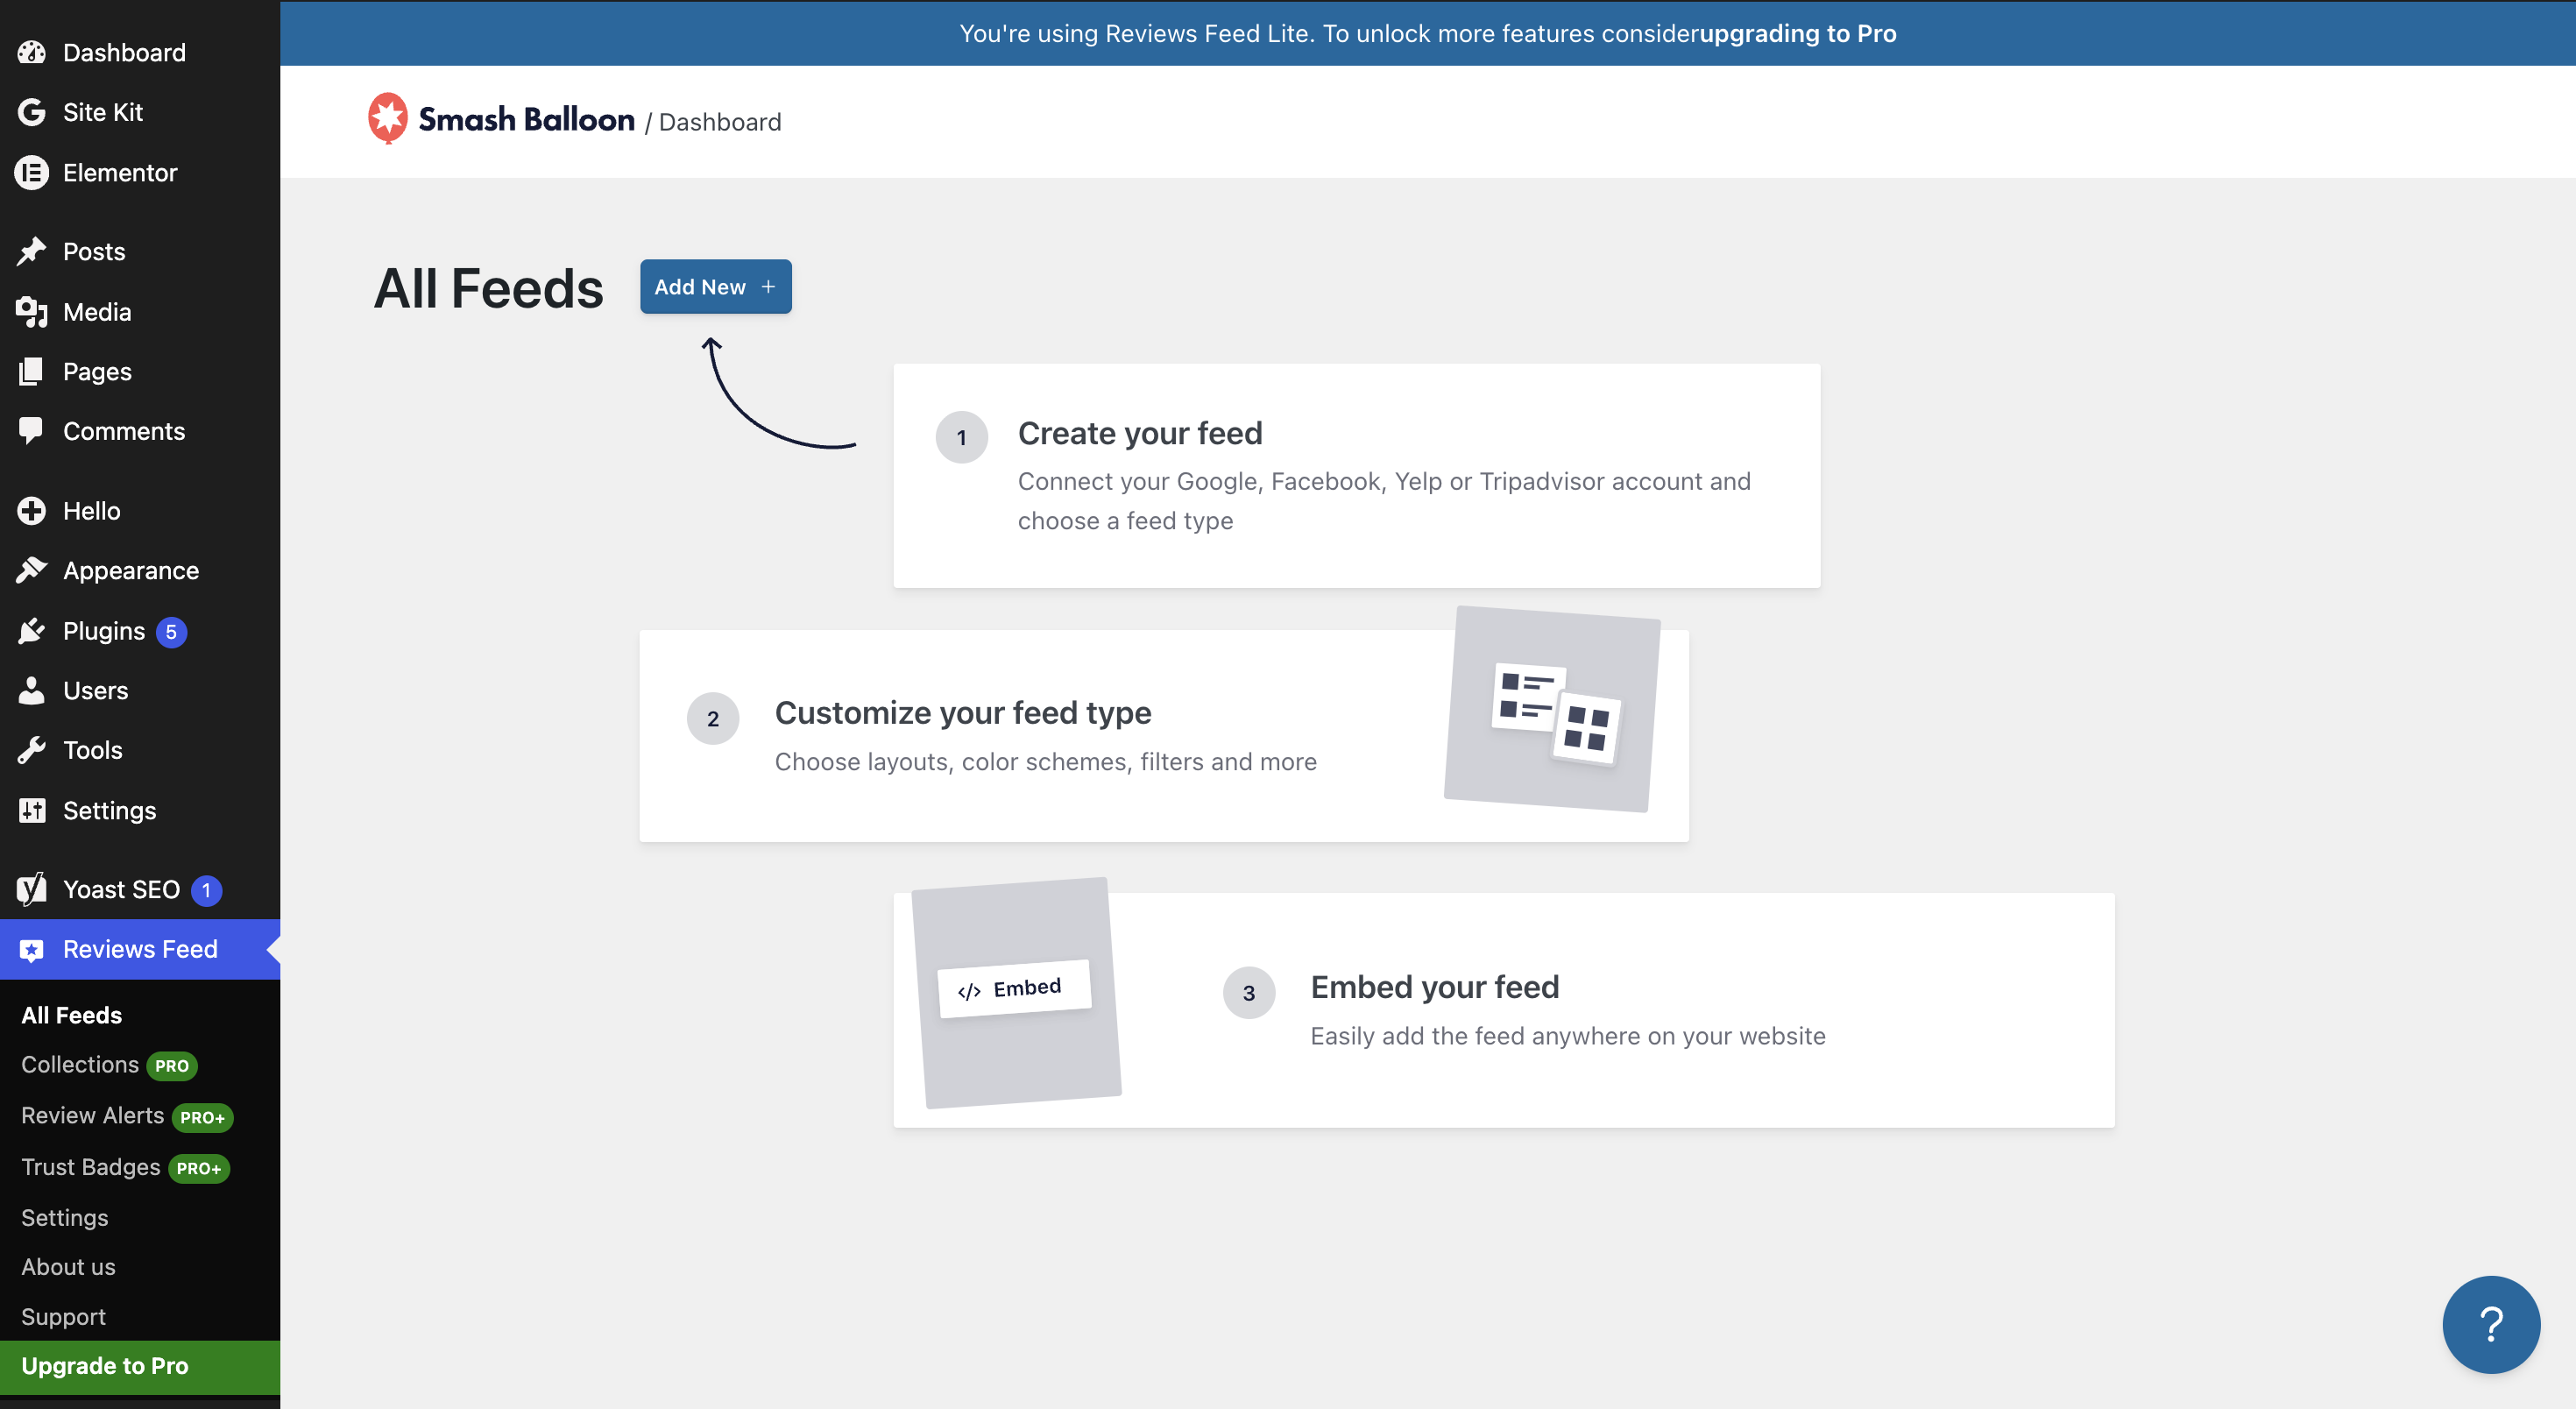2576x1409 pixels.
Task: Click the Reviews Feed star icon
Action: (32, 950)
